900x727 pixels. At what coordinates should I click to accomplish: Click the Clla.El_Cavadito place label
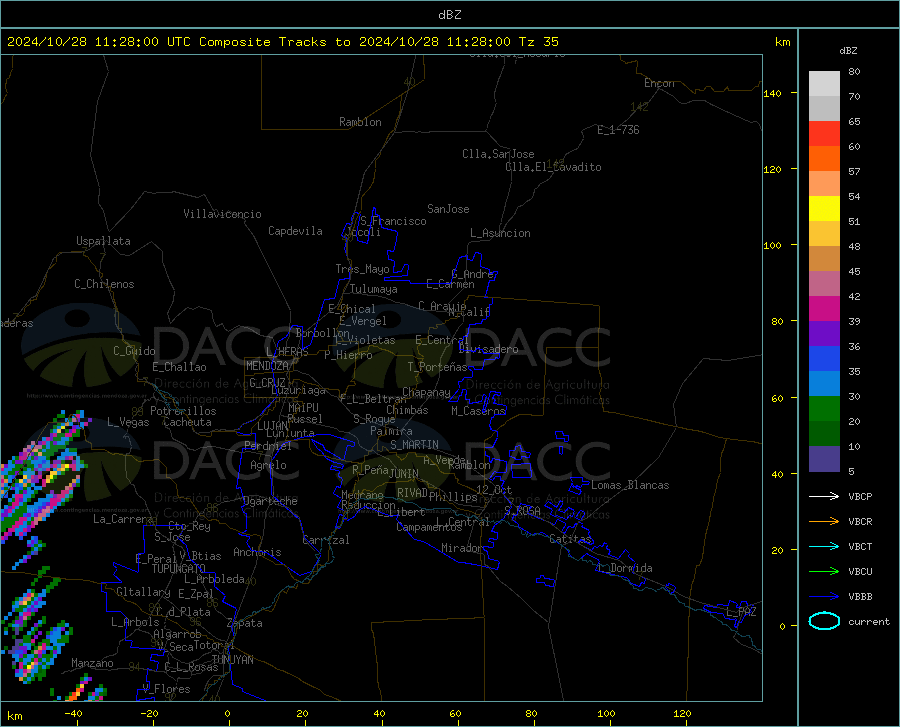coord(553,167)
